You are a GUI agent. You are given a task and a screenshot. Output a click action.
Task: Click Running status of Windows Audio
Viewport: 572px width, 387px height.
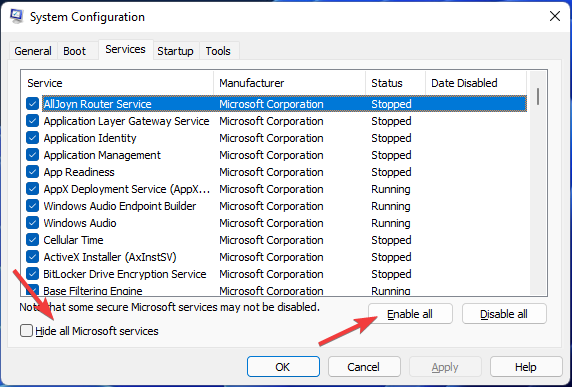(x=391, y=223)
